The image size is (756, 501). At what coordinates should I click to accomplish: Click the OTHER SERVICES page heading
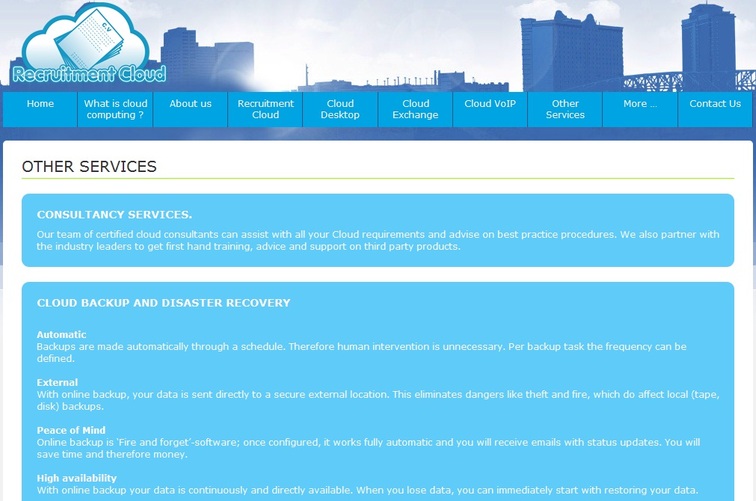click(89, 166)
